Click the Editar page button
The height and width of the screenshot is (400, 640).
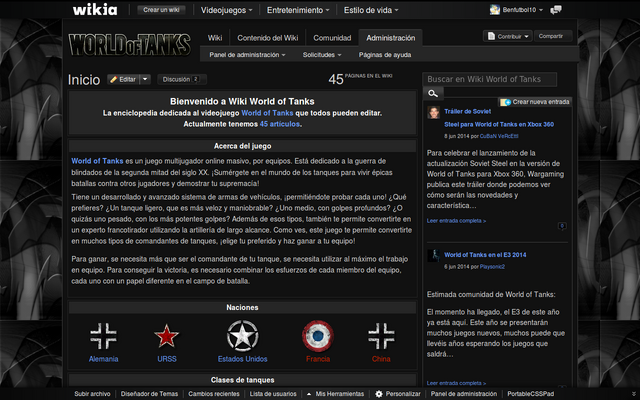point(124,79)
